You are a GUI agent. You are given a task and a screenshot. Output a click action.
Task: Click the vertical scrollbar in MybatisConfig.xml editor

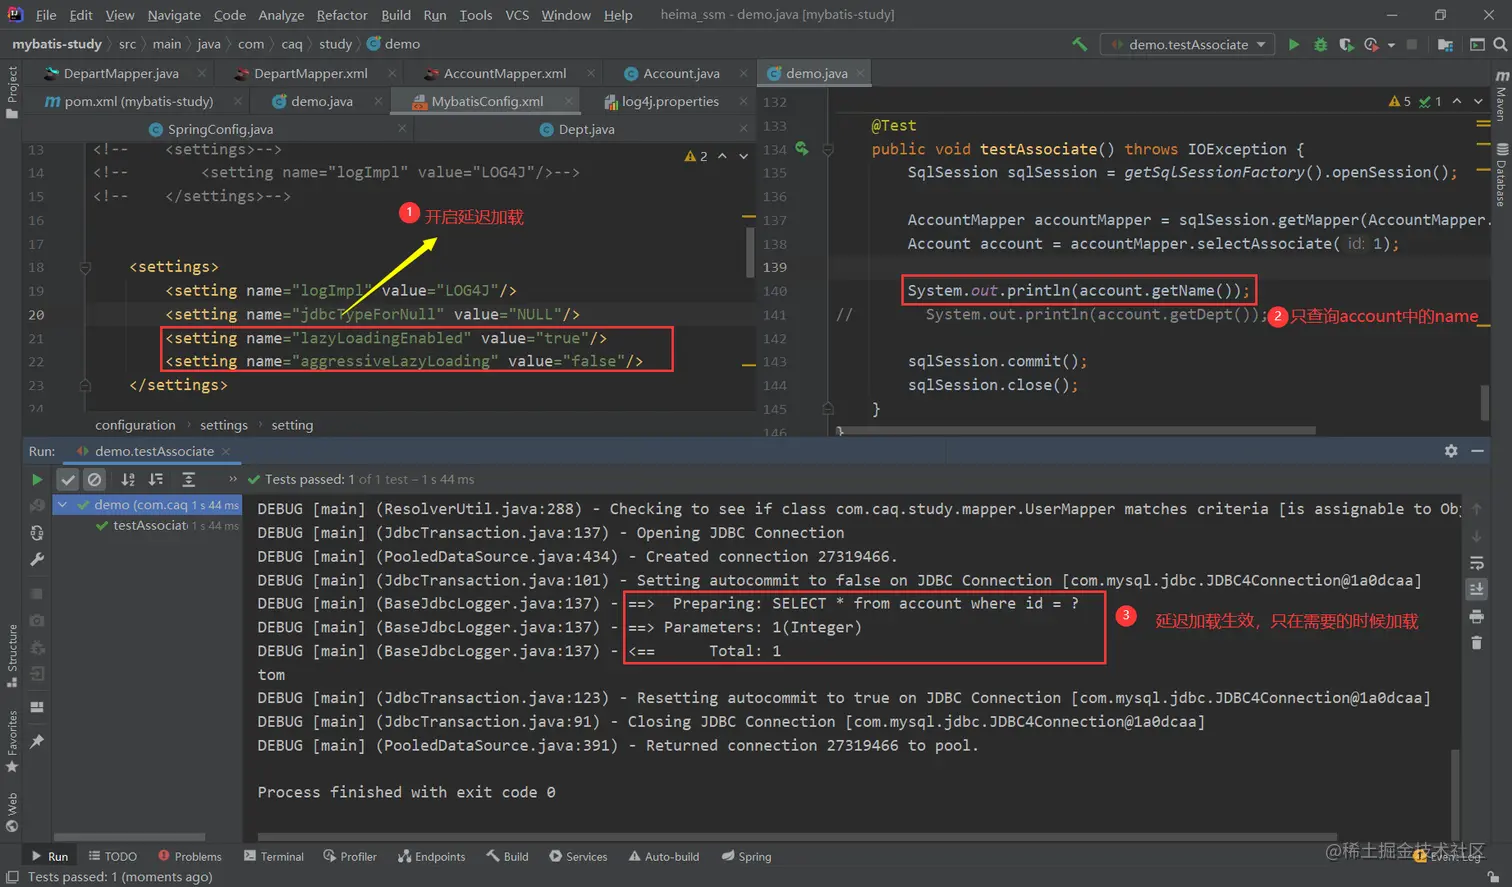(x=750, y=252)
